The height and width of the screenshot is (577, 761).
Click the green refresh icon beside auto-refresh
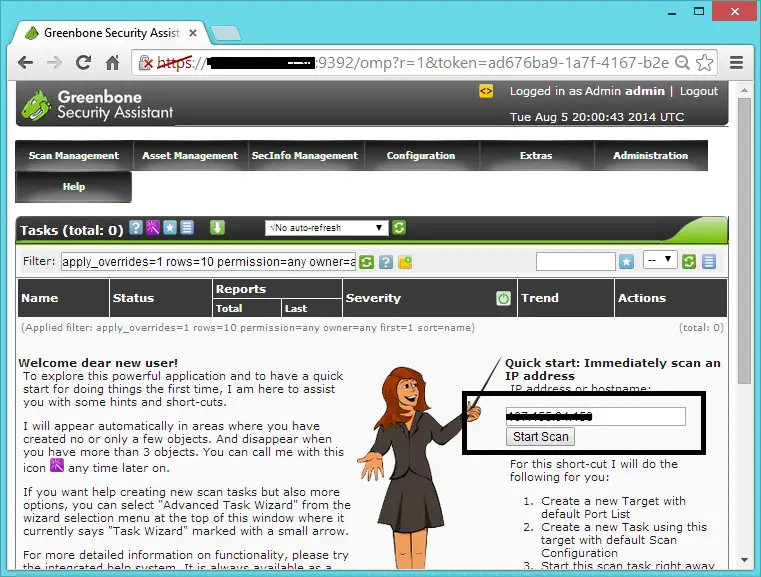399,228
